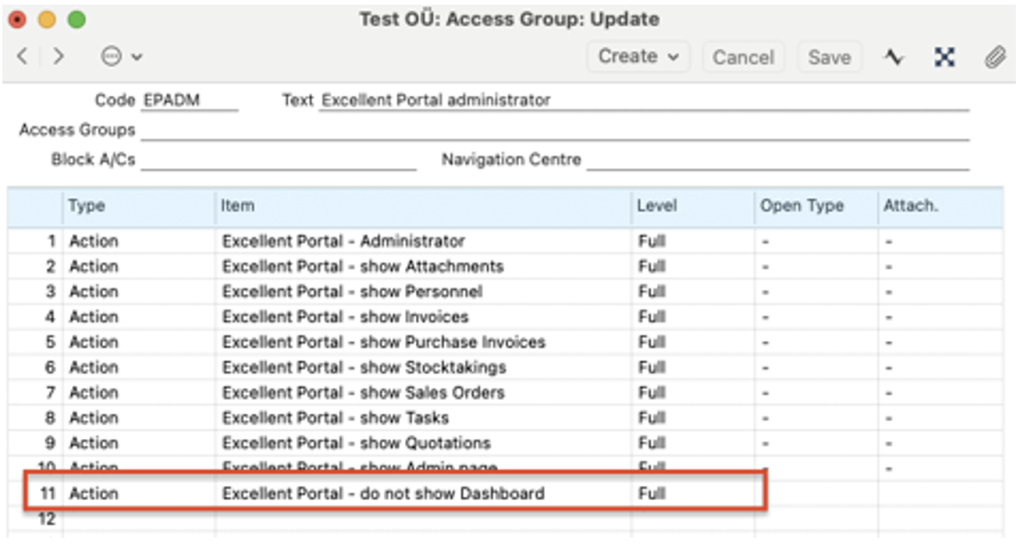Viewport: 1024px width, 550px height.
Task: Click the Block A/Cs field
Action: pyautogui.click(x=277, y=160)
